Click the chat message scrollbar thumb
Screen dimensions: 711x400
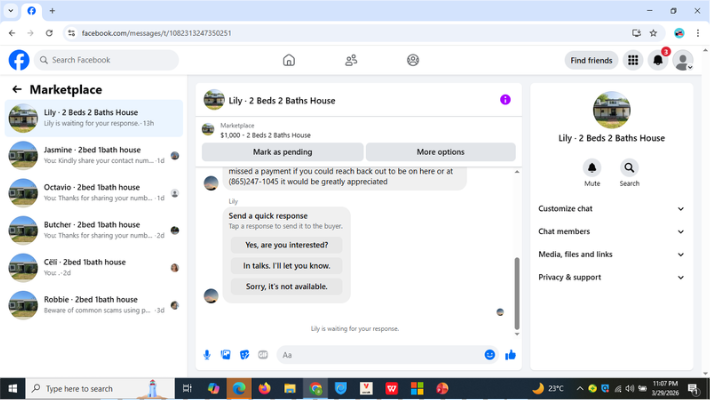click(x=517, y=293)
